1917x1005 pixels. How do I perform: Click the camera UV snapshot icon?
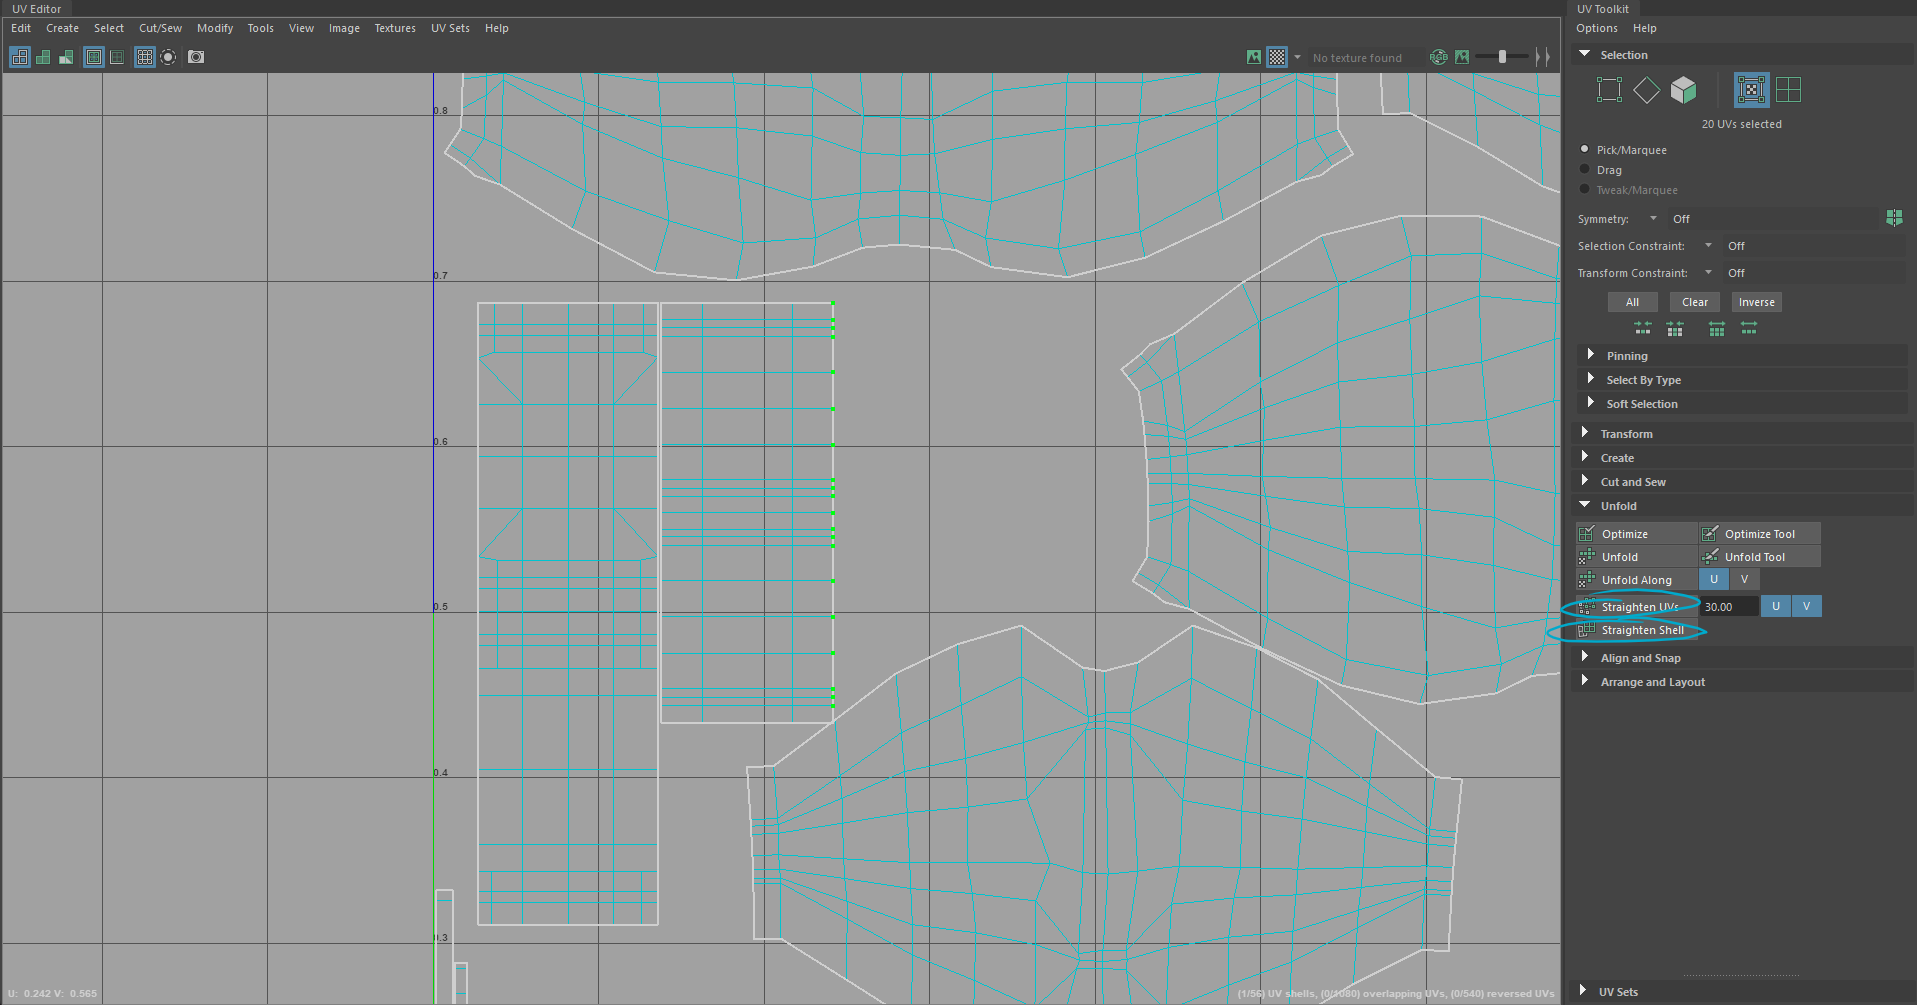[x=196, y=57]
